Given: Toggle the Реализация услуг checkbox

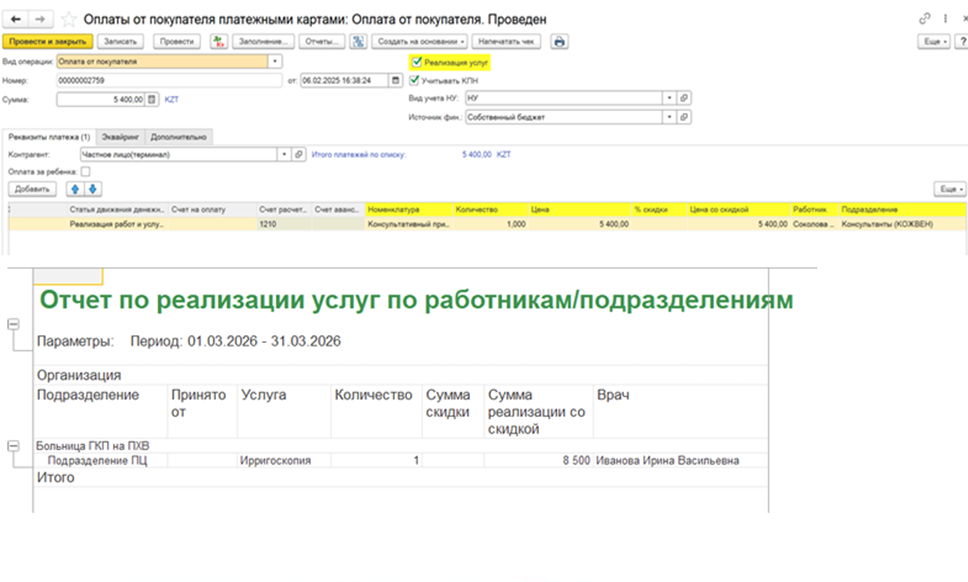Looking at the screenshot, I should [417, 62].
